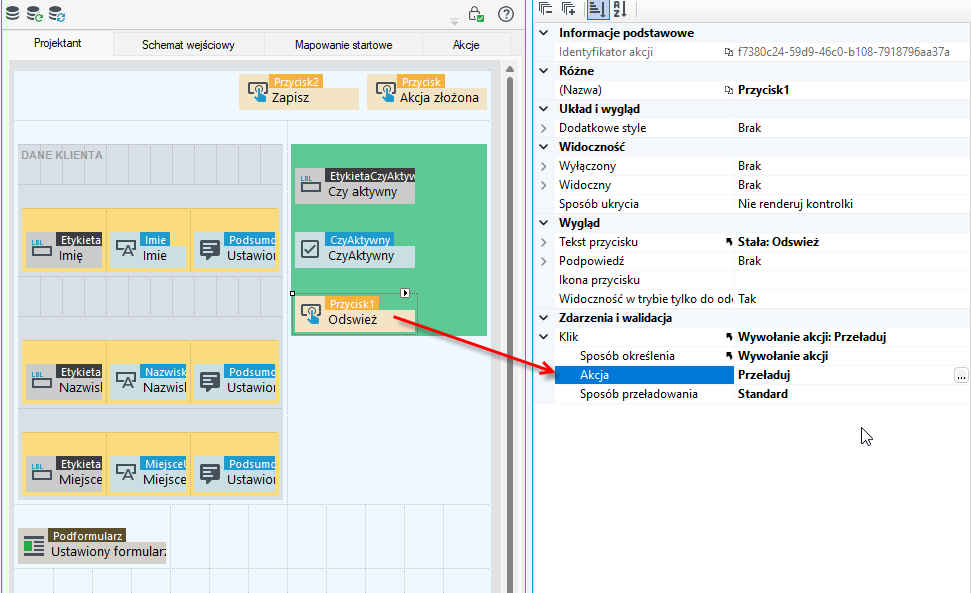The width and height of the screenshot is (971, 593).
Task: Open help via question mark icon
Action: pyautogui.click(x=506, y=14)
